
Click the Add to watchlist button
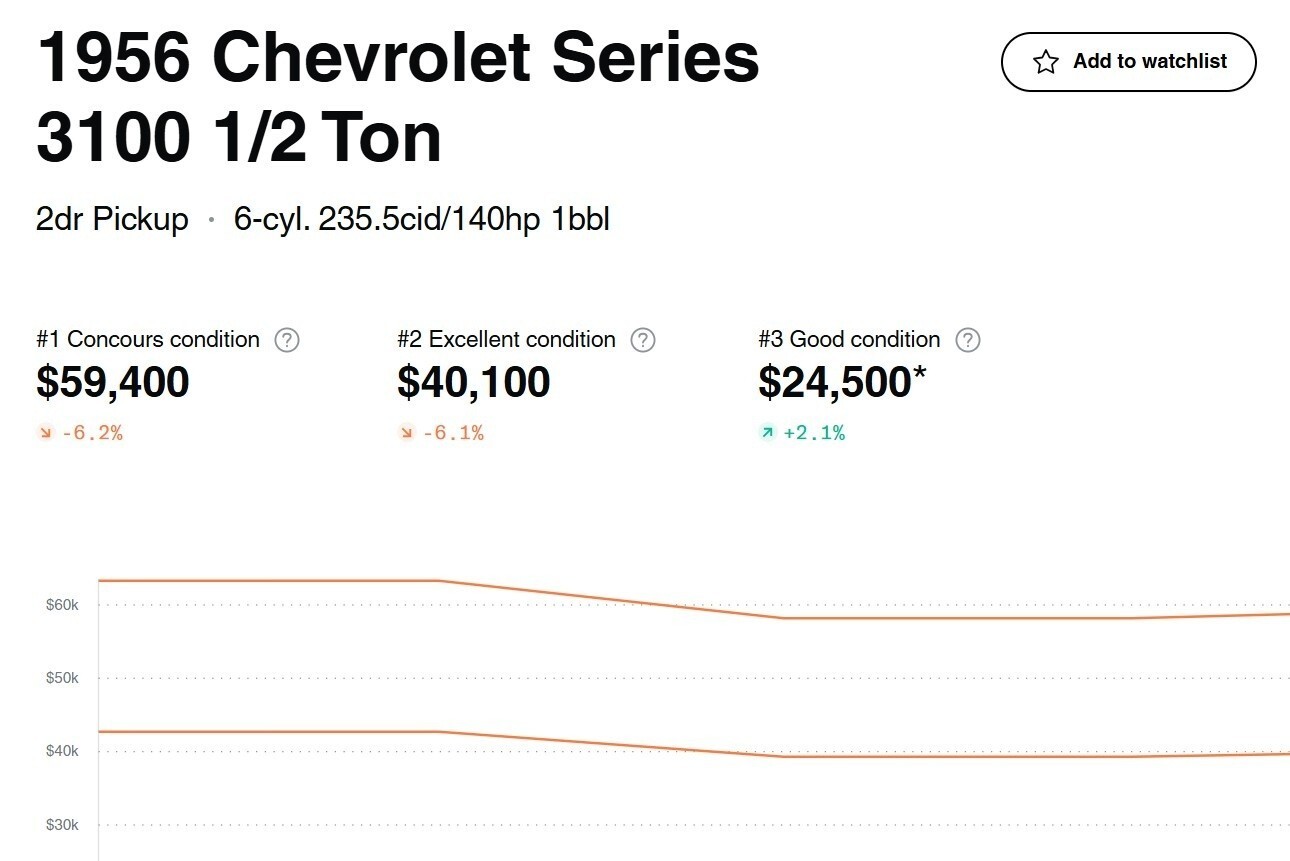tap(1128, 62)
